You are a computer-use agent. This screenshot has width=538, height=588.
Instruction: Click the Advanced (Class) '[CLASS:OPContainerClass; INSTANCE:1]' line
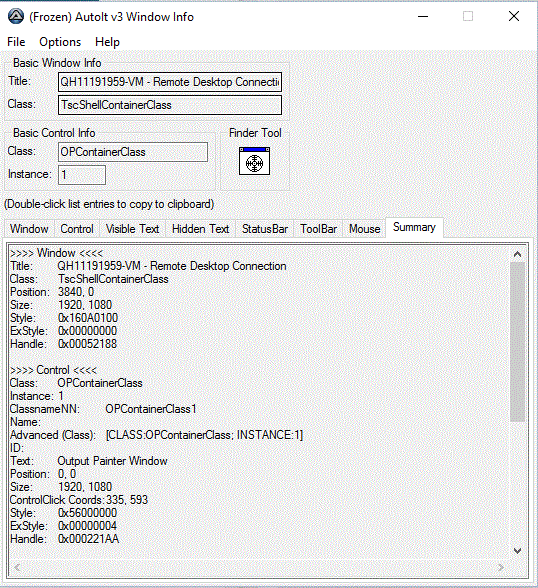156,435
